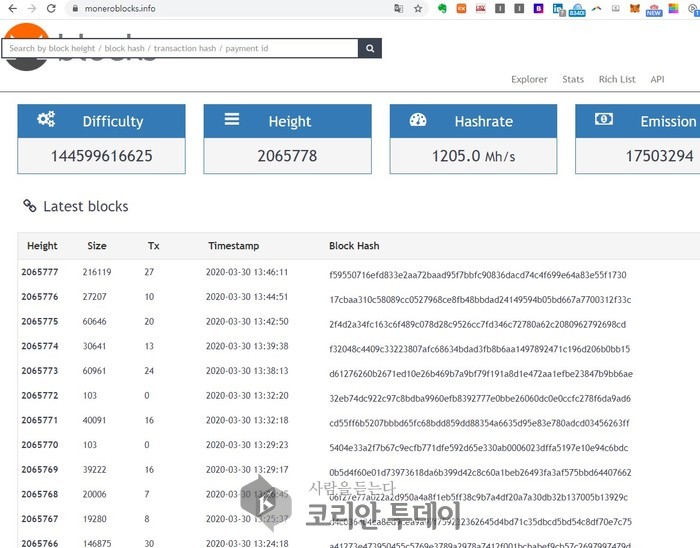Open block hash starting 2f4d2a34fc16
Image resolution: width=700 pixels, height=548 pixels.
point(478,324)
